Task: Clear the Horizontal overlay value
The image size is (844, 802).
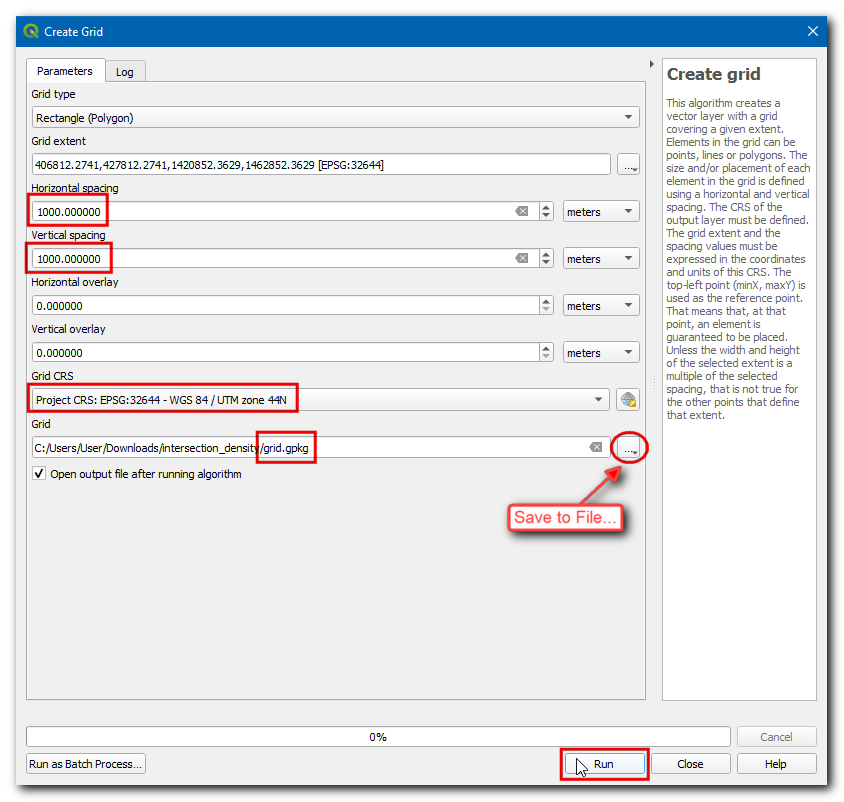Action: (x=522, y=306)
